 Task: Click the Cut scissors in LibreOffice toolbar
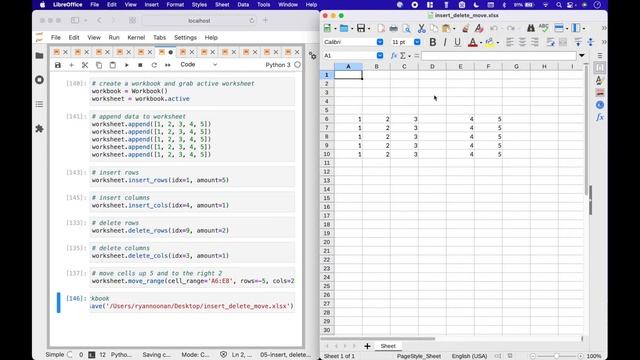[422, 28]
